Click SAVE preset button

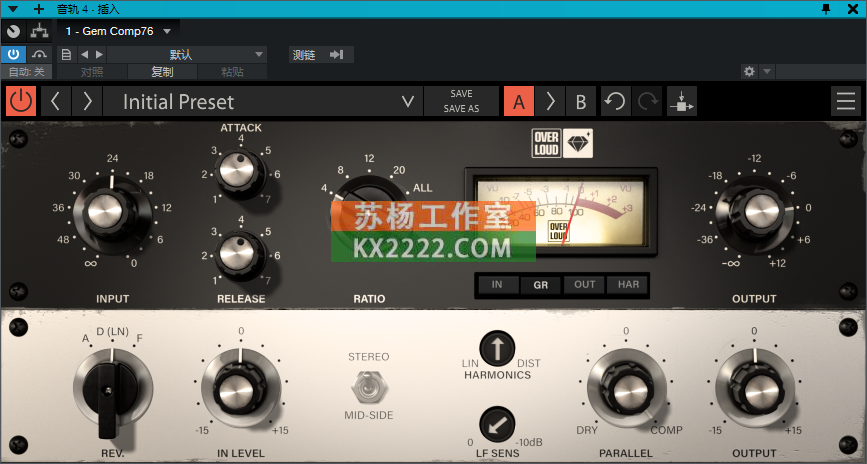click(x=461, y=93)
